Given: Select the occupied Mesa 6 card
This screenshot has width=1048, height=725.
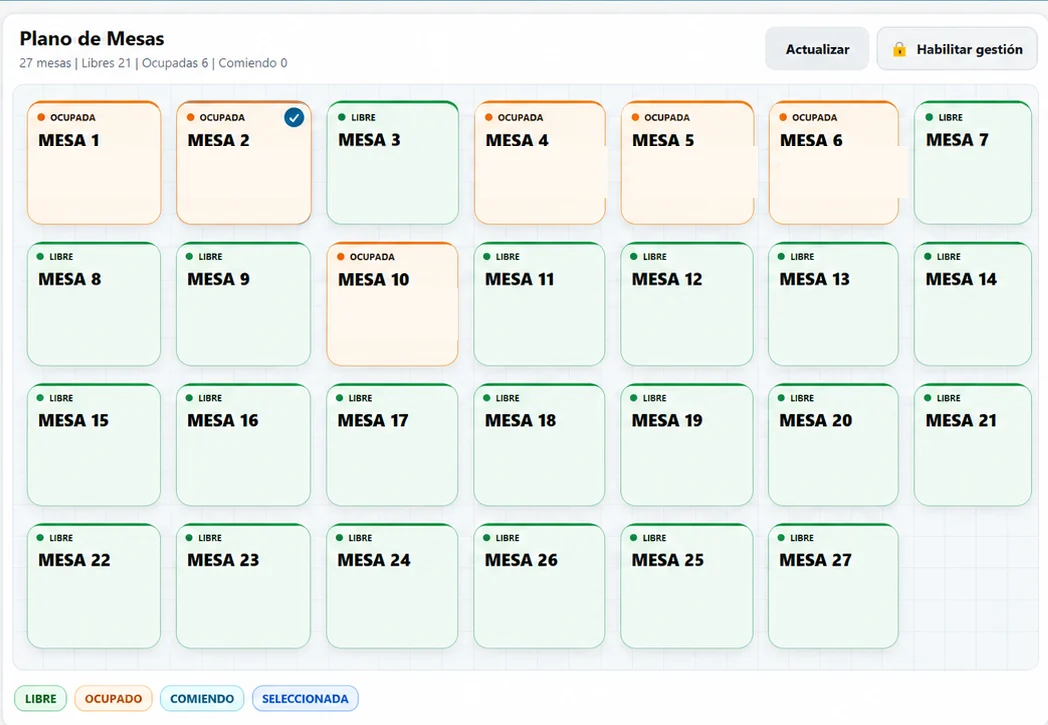Looking at the screenshot, I should tap(833, 162).
